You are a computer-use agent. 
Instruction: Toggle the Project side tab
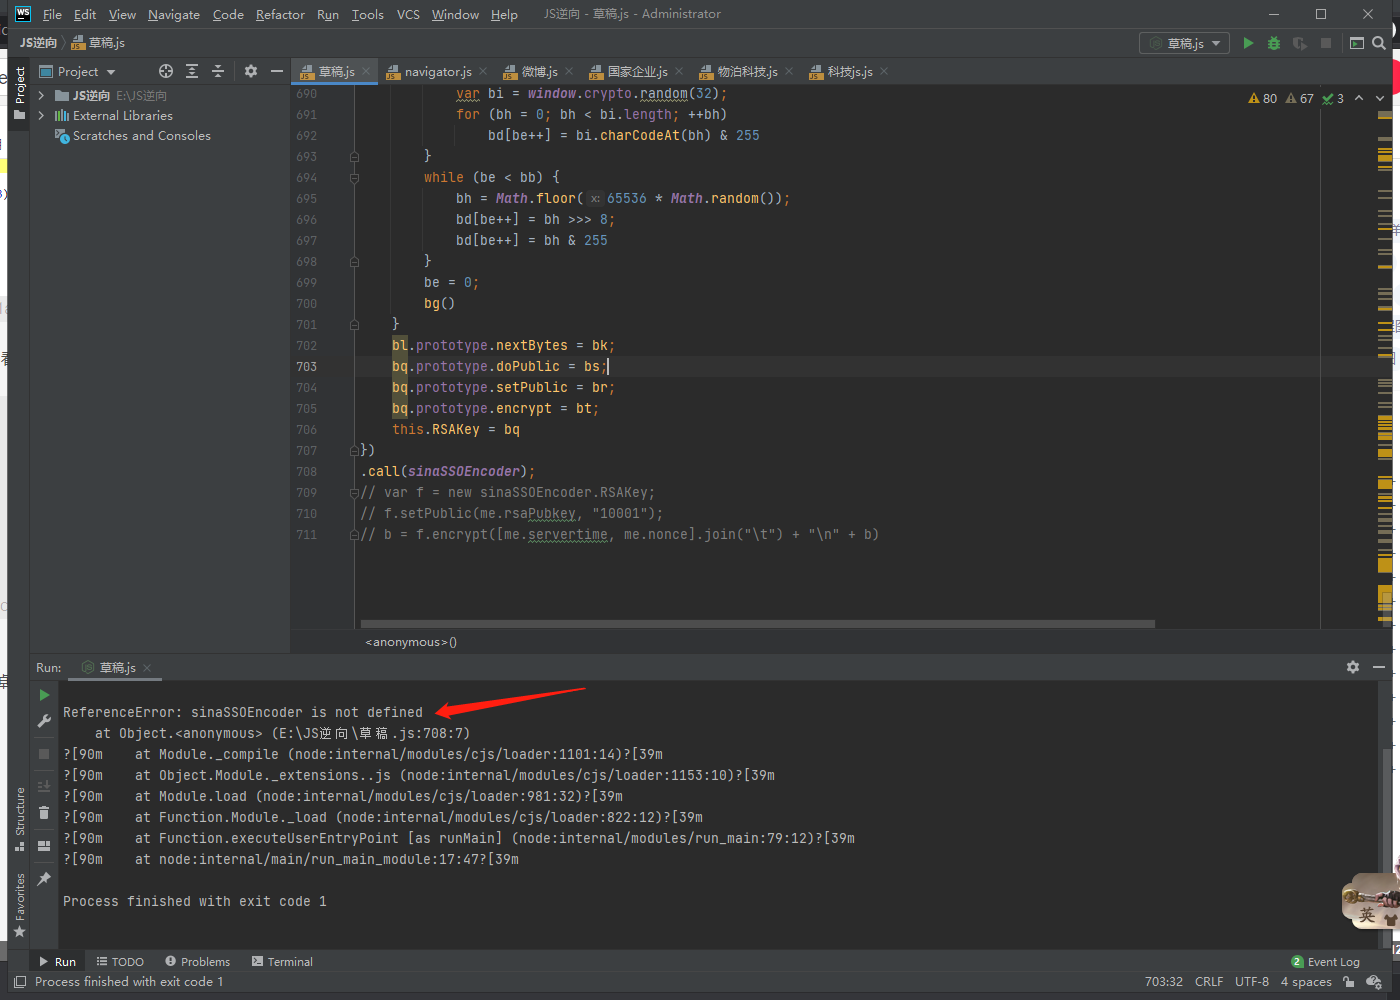(19, 93)
